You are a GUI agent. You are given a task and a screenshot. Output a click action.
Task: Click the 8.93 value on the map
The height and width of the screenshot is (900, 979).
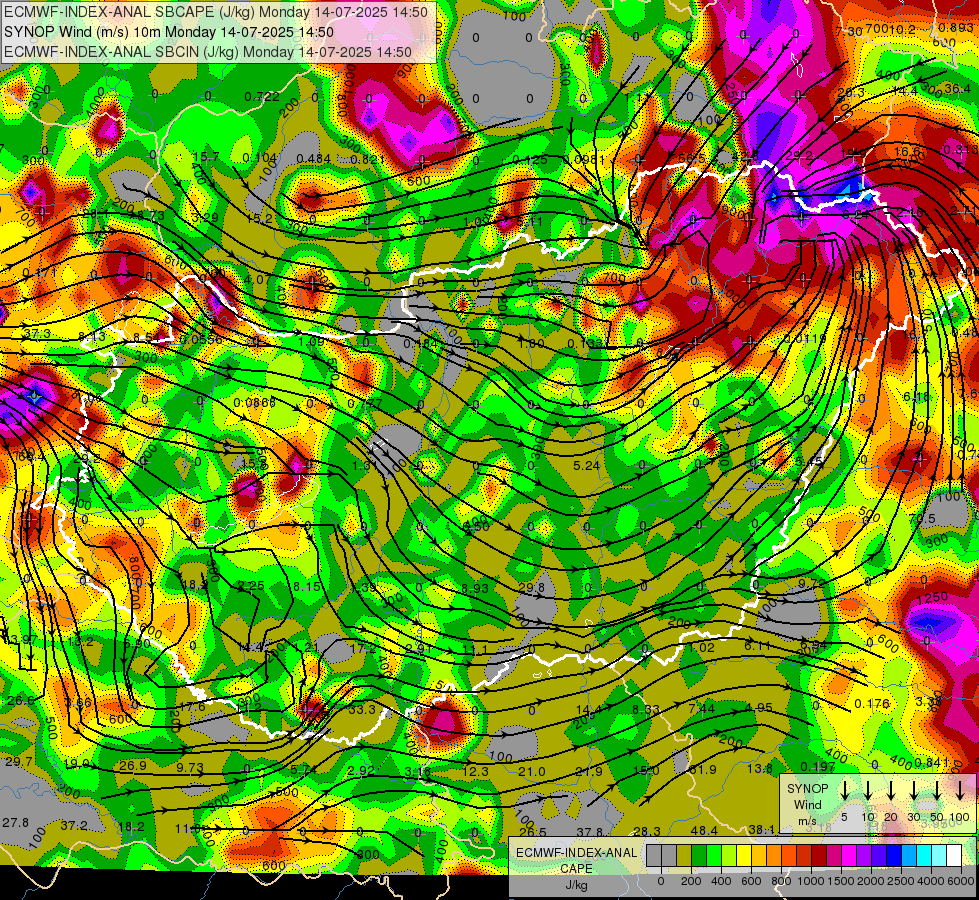[x=475, y=588]
